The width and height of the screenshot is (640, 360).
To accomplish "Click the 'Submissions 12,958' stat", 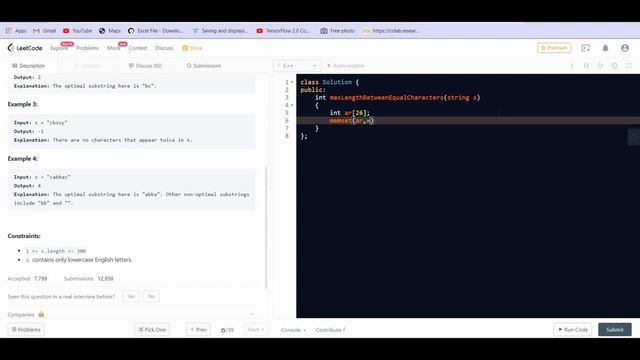I will [89, 278].
